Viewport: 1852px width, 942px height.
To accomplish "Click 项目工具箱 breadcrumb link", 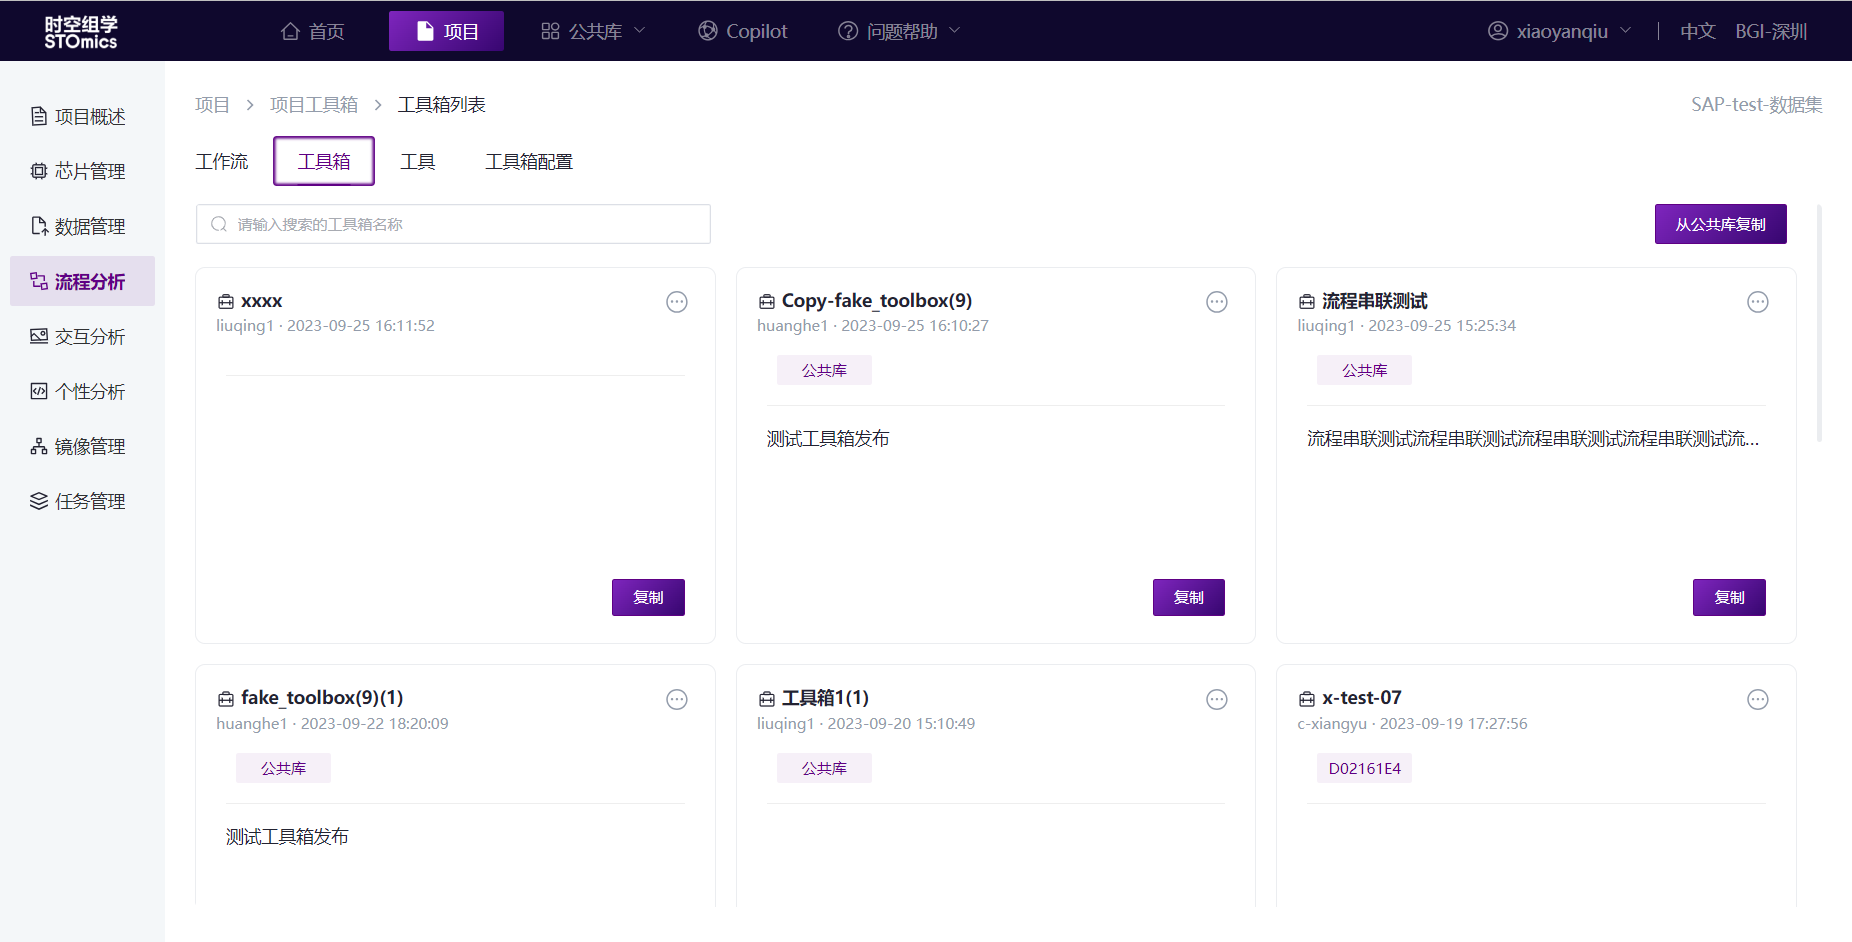I will pos(314,105).
